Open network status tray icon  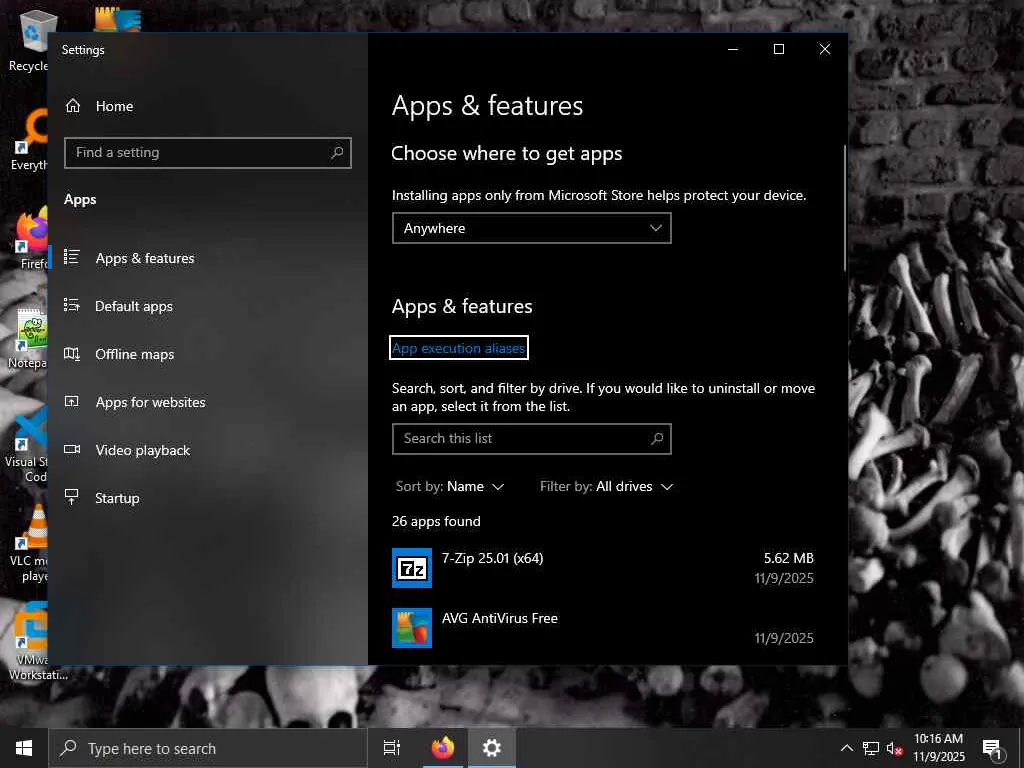tap(871, 748)
